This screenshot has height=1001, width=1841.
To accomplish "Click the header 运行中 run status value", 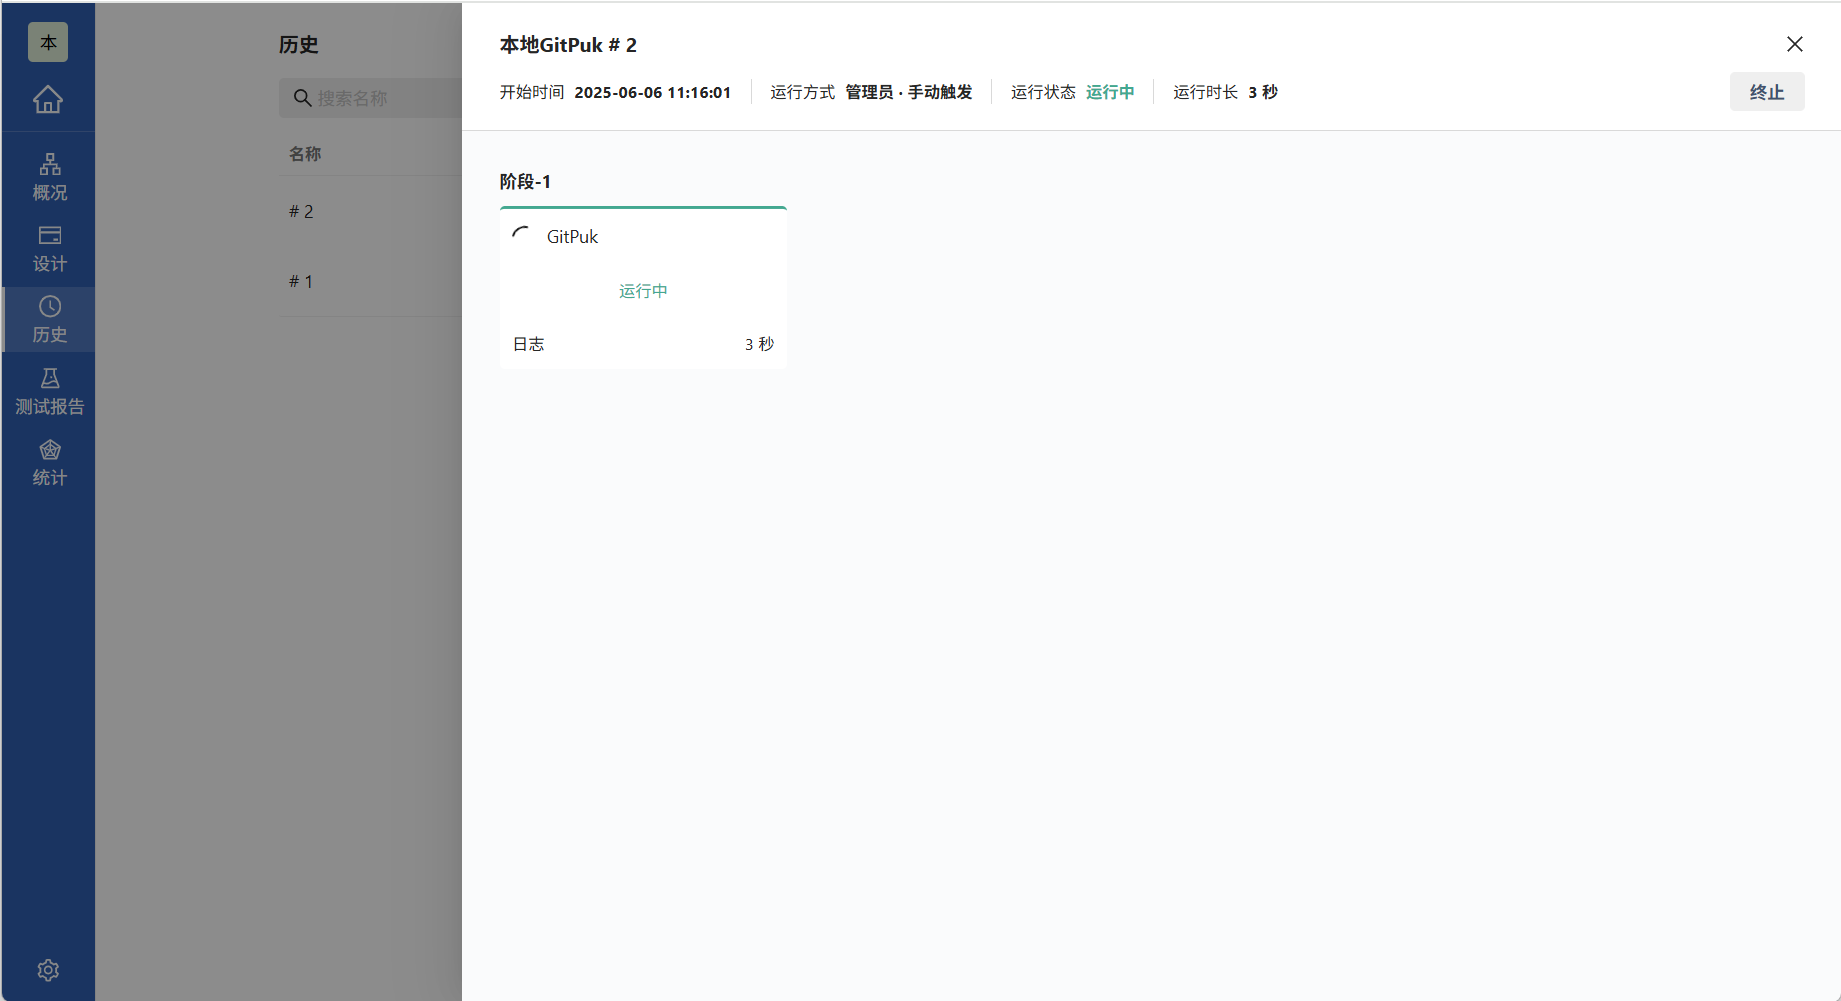I will pyautogui.click(x=1110, y=92).
